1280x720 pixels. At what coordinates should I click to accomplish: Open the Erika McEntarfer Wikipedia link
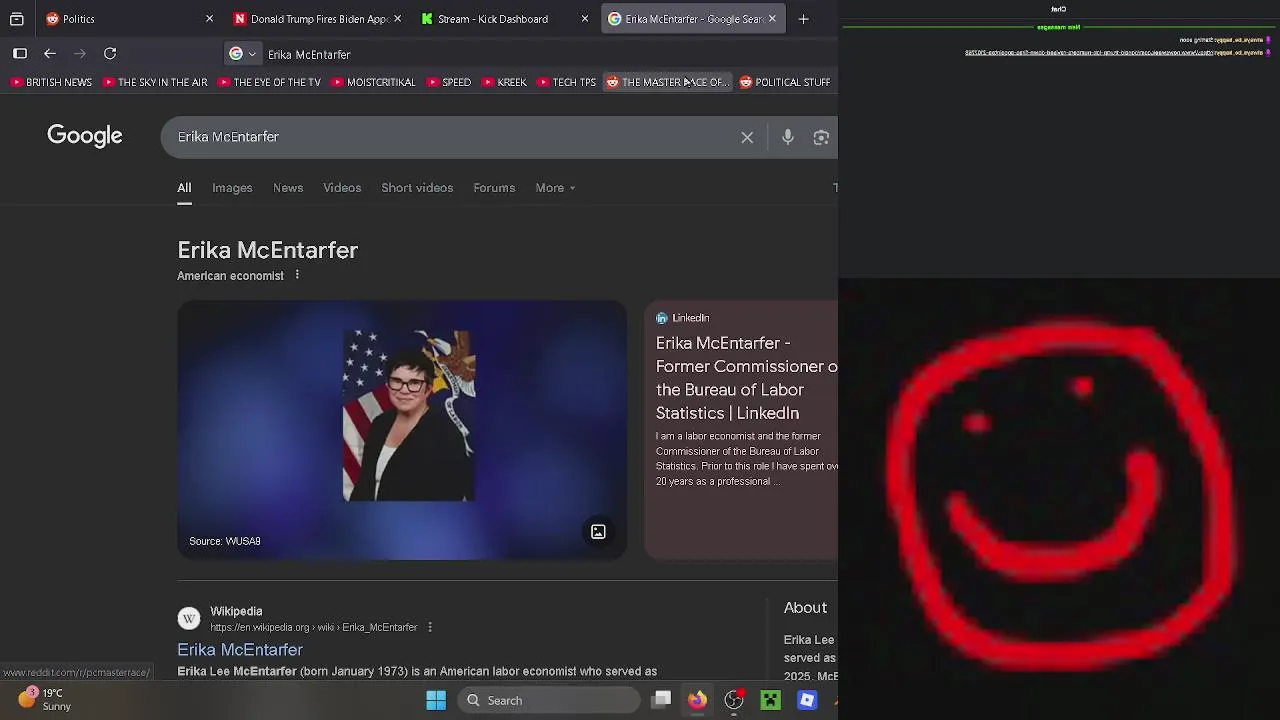pos(240,650)
